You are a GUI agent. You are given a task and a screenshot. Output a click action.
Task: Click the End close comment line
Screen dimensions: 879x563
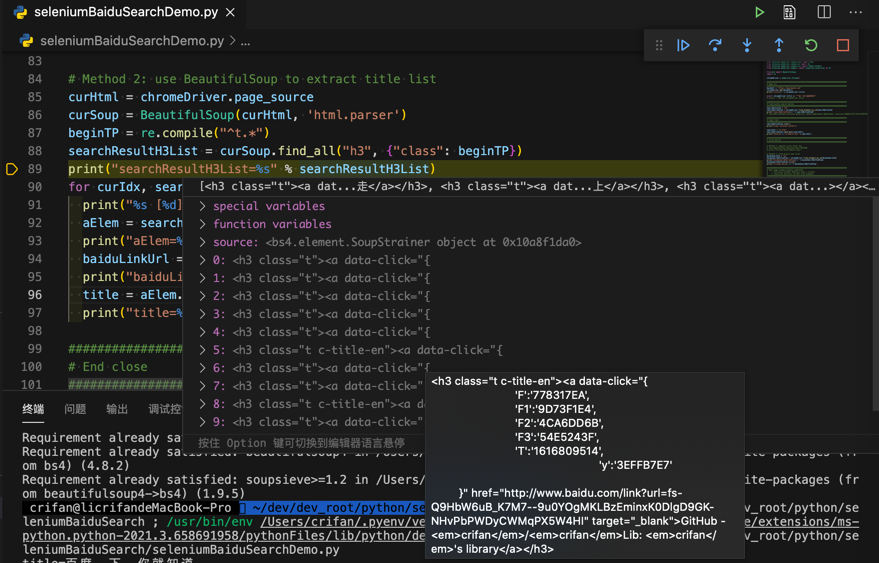tap(108, 367)
